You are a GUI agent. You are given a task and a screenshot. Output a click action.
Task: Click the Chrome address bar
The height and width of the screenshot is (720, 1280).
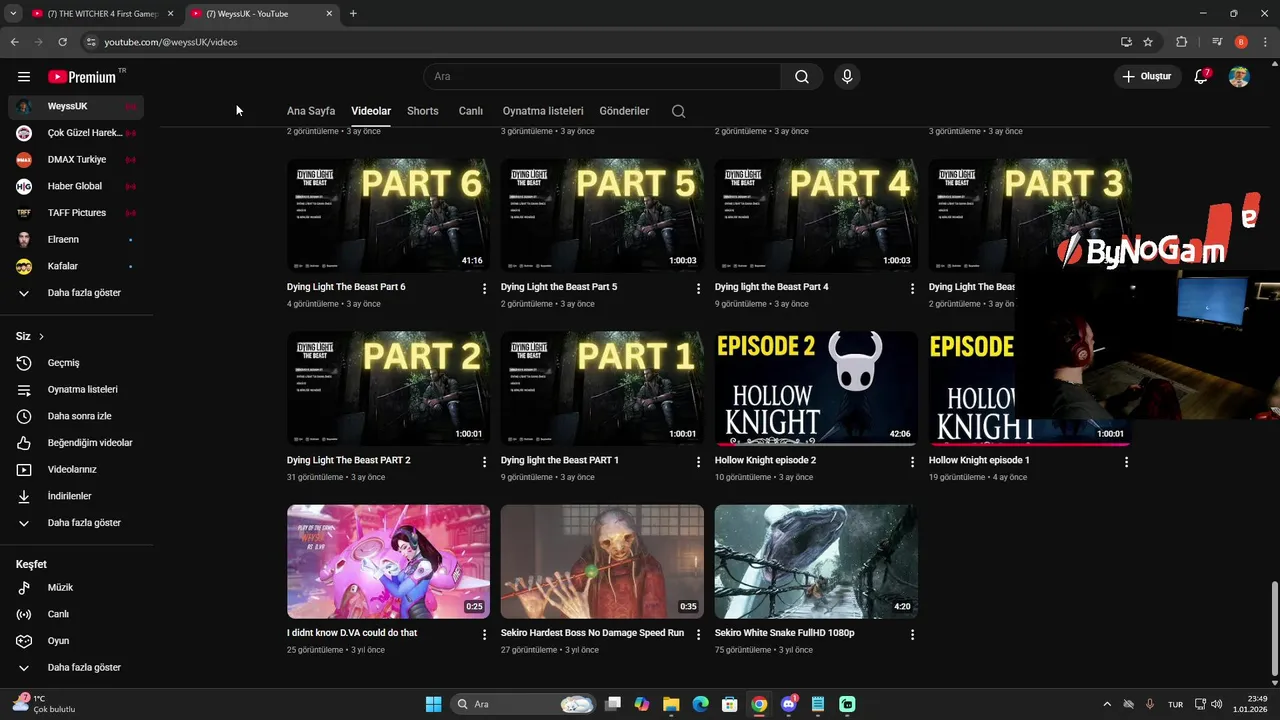600,42
